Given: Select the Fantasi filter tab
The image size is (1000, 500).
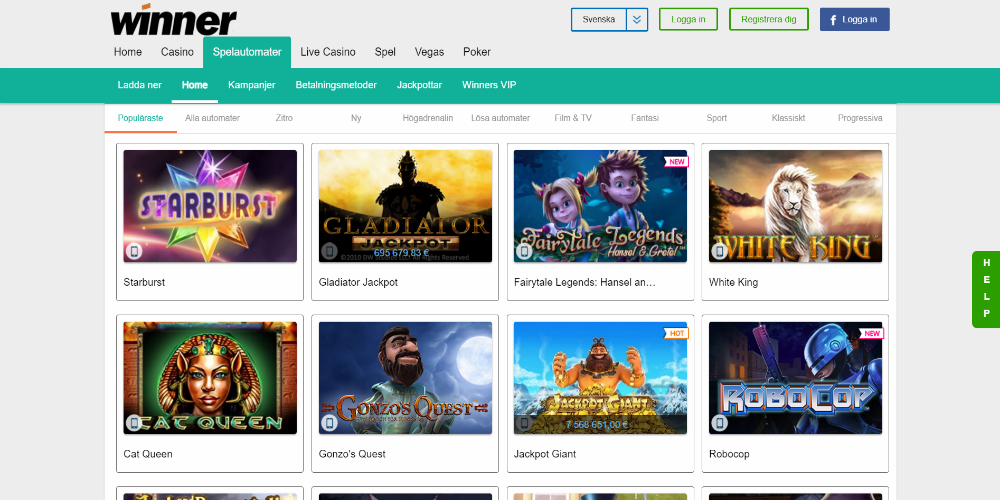Looking at the screenshot, I should click(x=645, y=118).
